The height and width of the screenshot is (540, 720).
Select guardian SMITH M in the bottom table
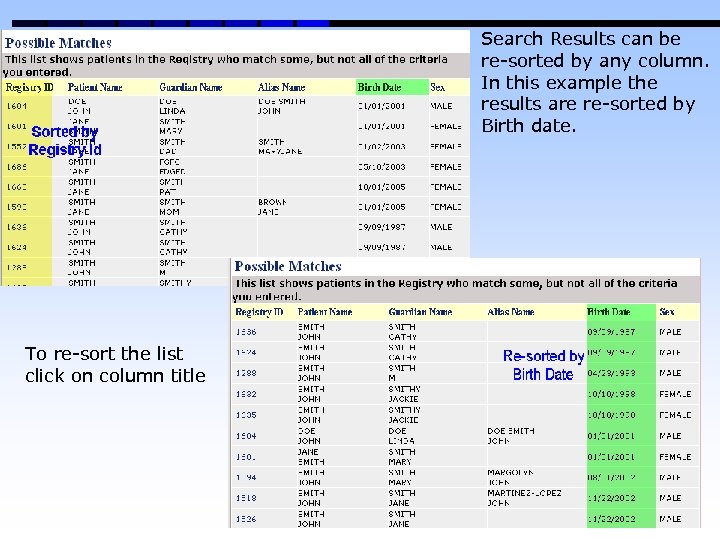(x=402, y=373)
